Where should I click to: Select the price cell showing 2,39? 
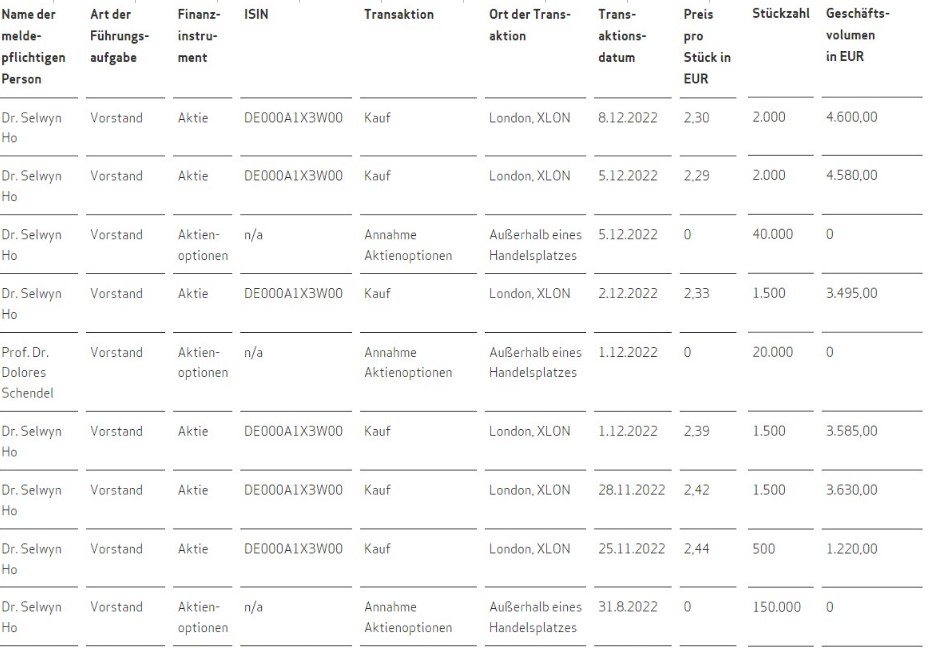697,431
